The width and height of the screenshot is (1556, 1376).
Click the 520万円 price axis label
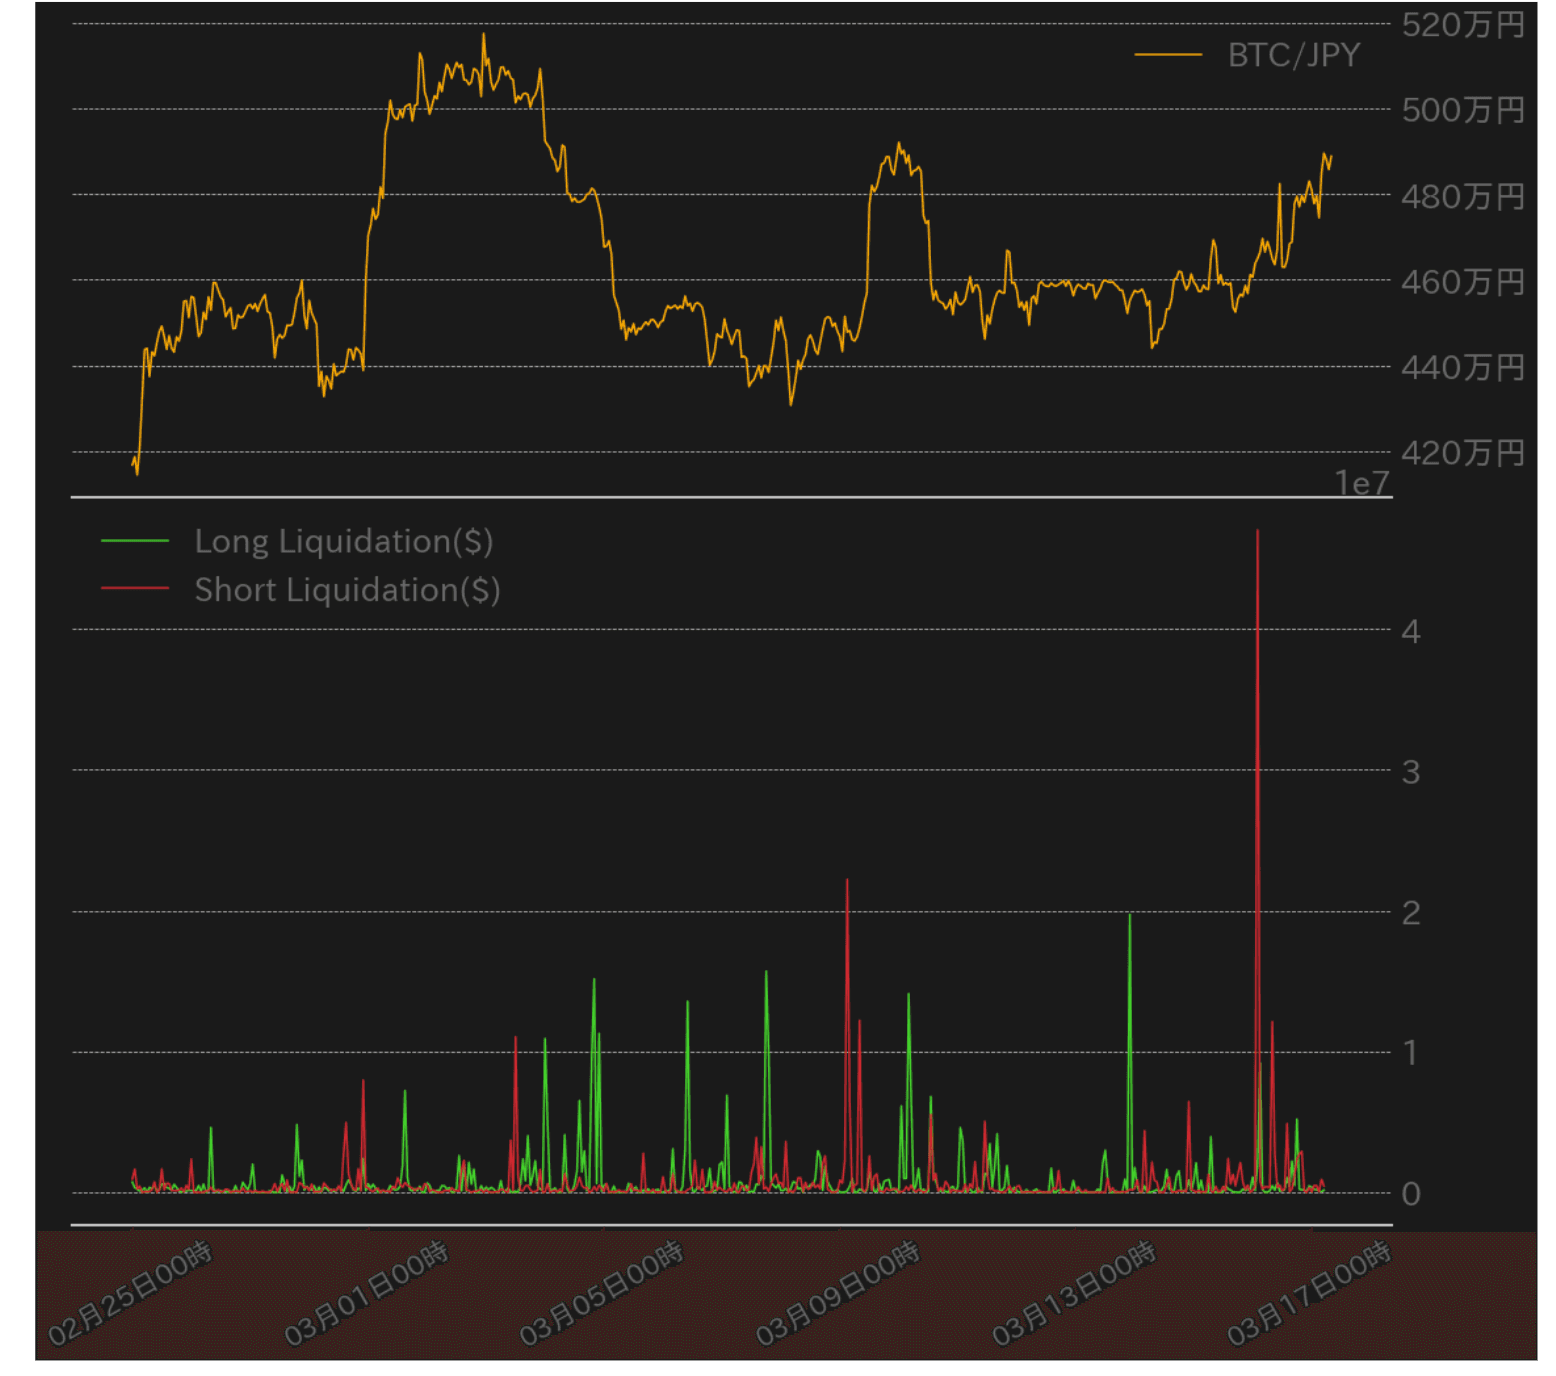(x=1462, y=25)
